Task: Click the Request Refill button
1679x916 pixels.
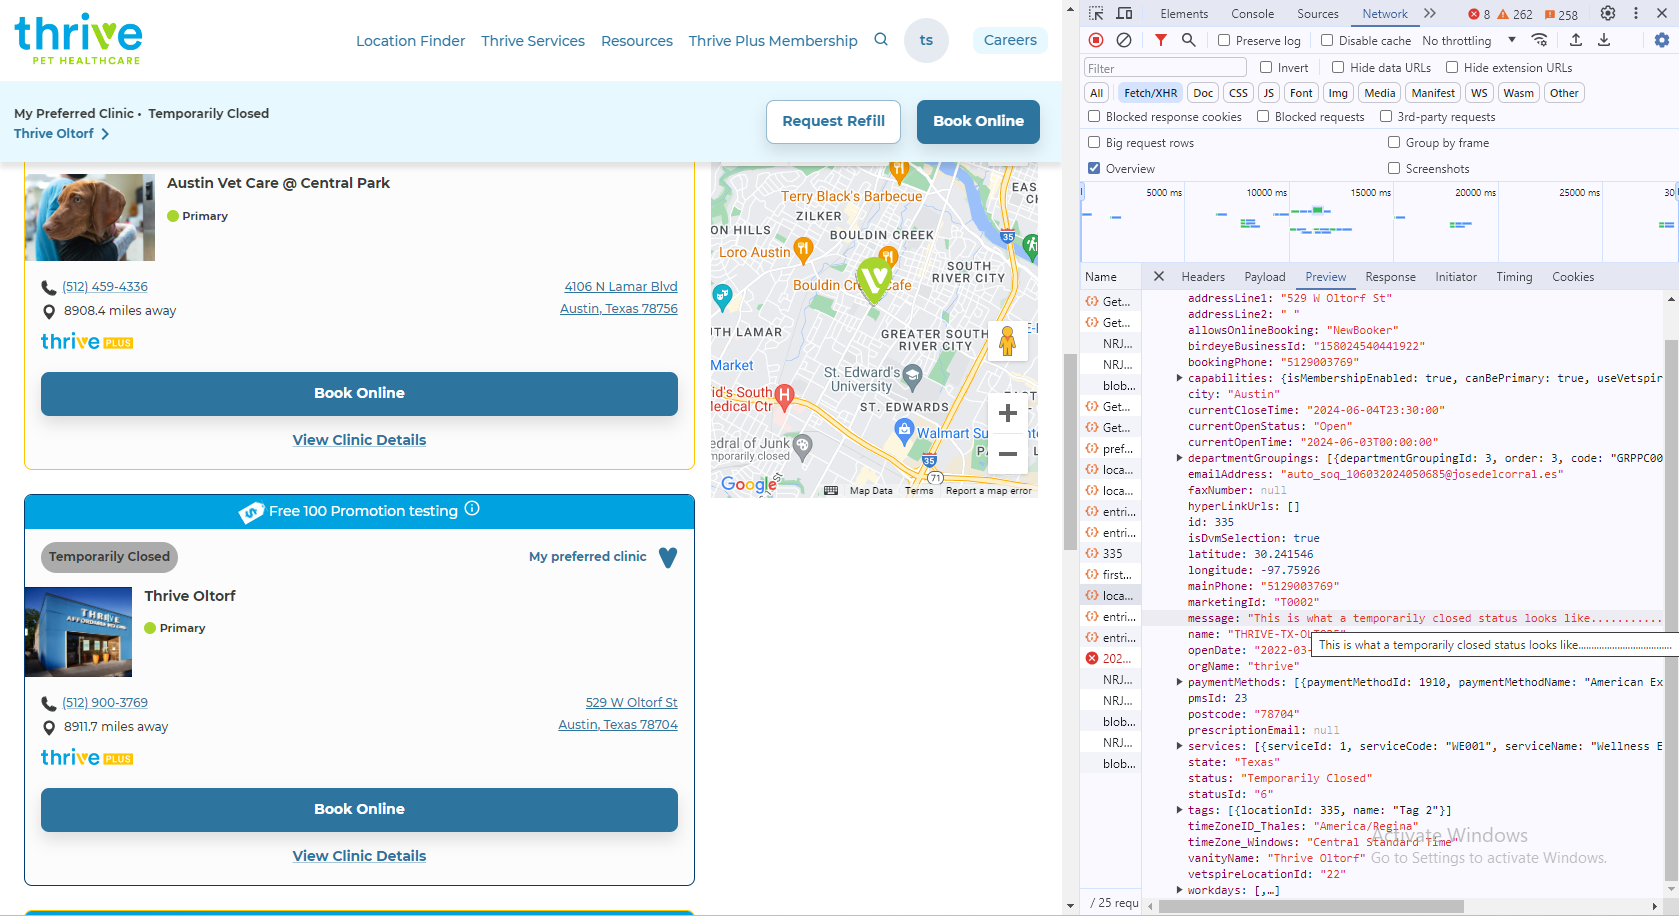Action: (x=833, y=121)
